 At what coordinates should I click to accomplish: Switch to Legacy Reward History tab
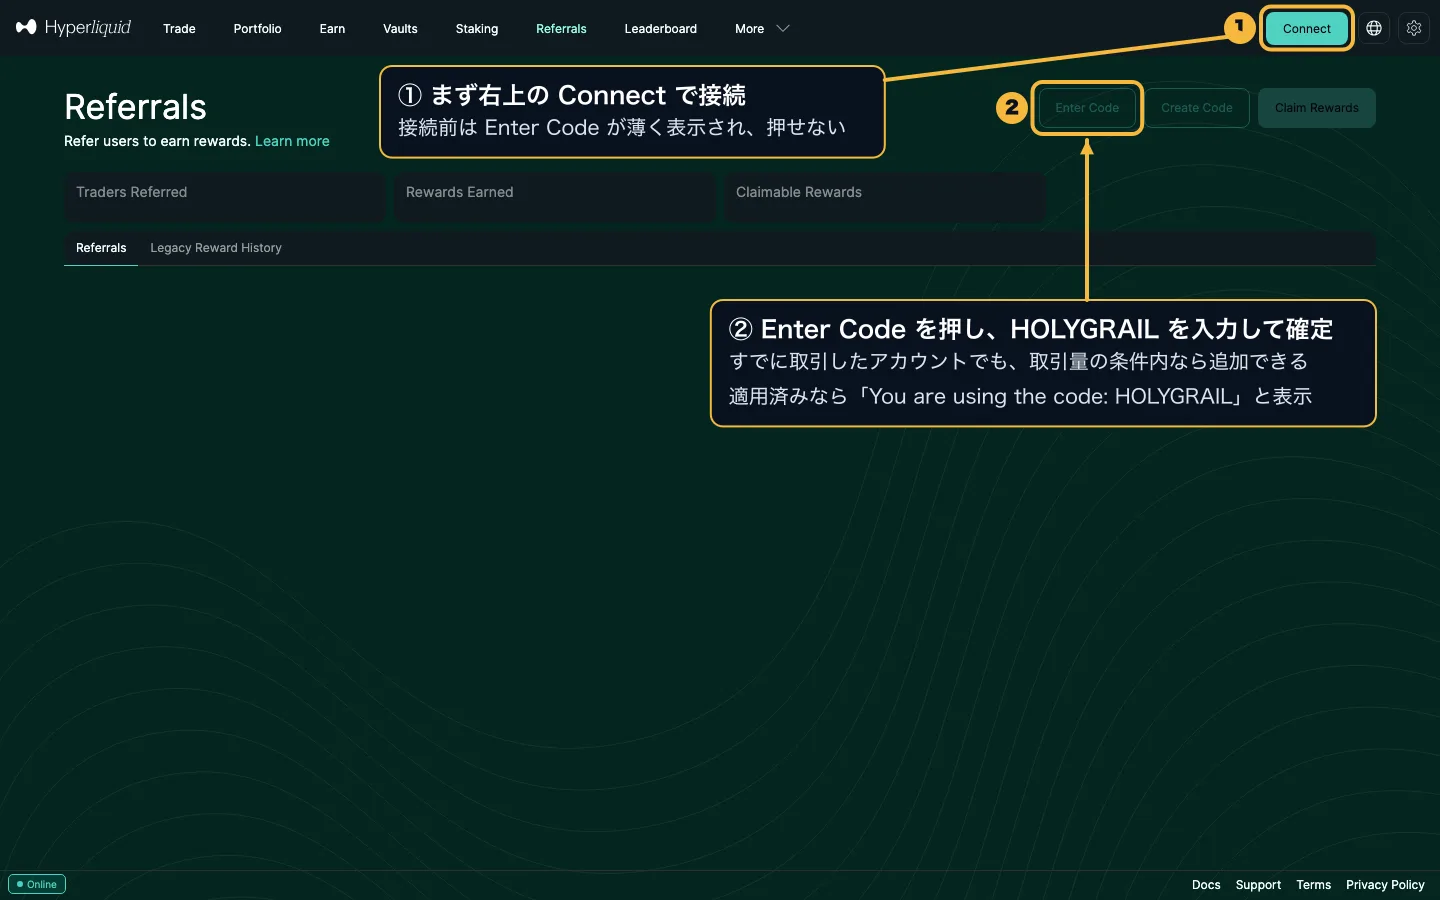[x=216, y=248]
